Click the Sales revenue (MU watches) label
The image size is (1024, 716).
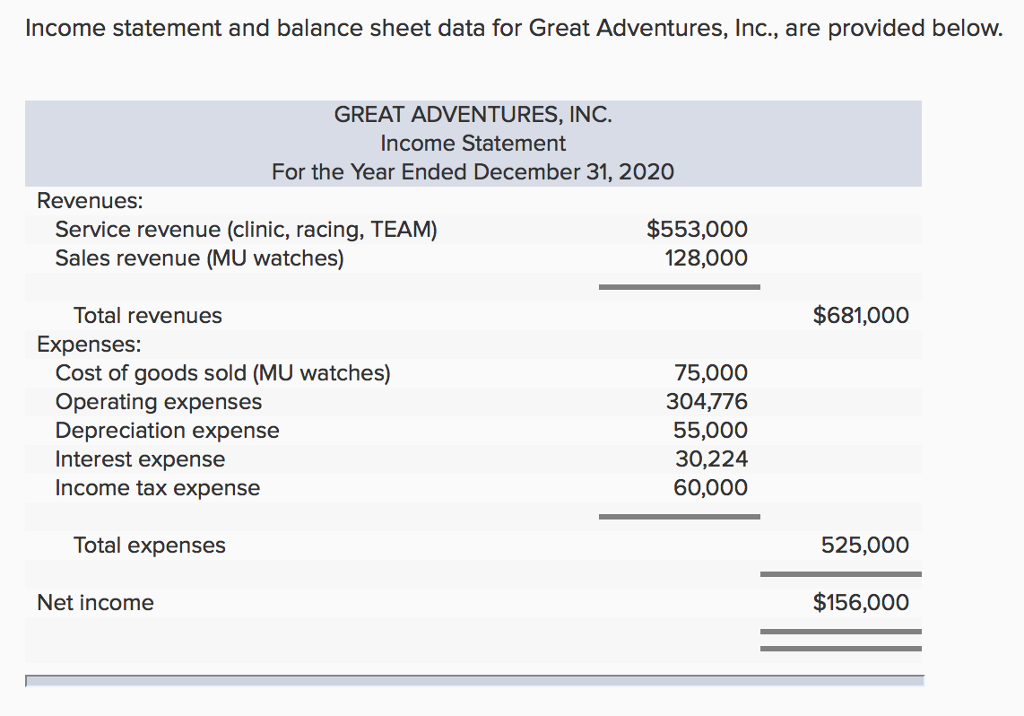click(199, 259)
